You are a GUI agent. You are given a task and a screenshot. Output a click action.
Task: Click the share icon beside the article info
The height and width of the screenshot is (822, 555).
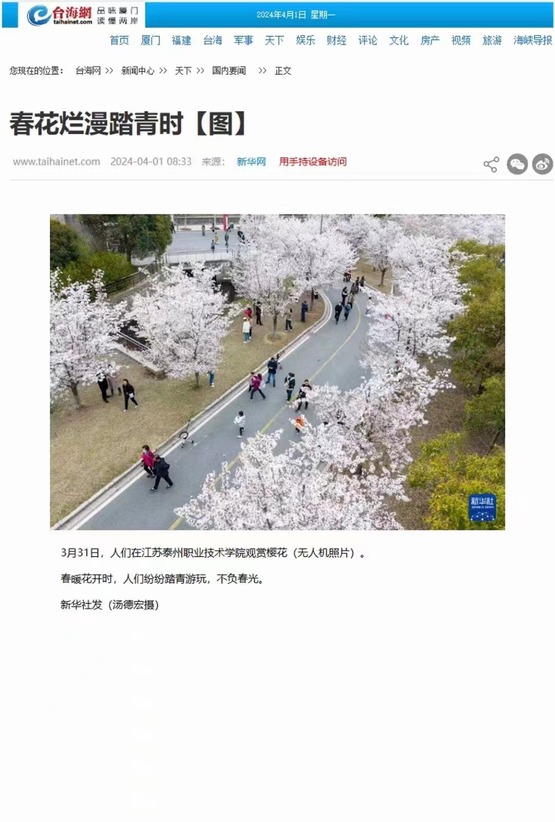(x=491, y=165)
